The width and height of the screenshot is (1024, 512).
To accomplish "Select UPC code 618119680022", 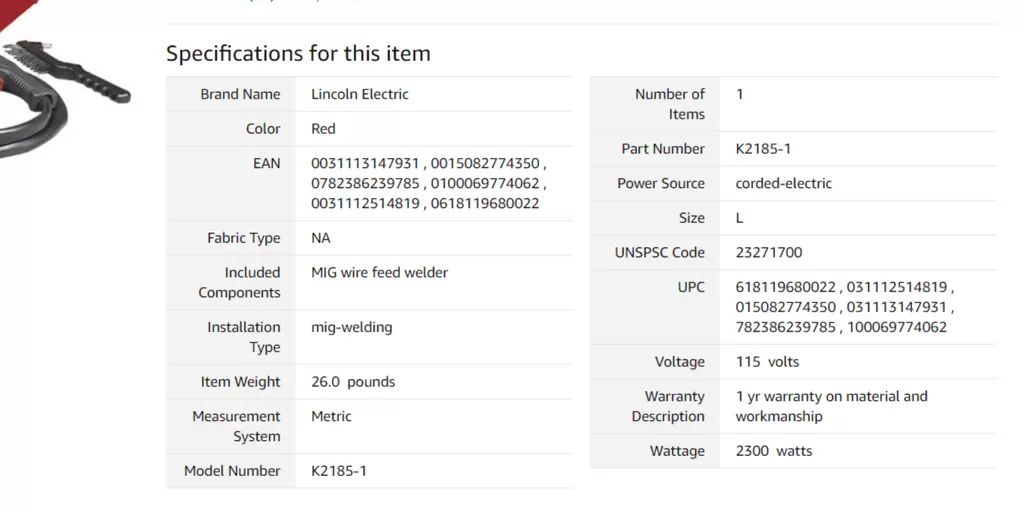I will (x=785, y=287).
